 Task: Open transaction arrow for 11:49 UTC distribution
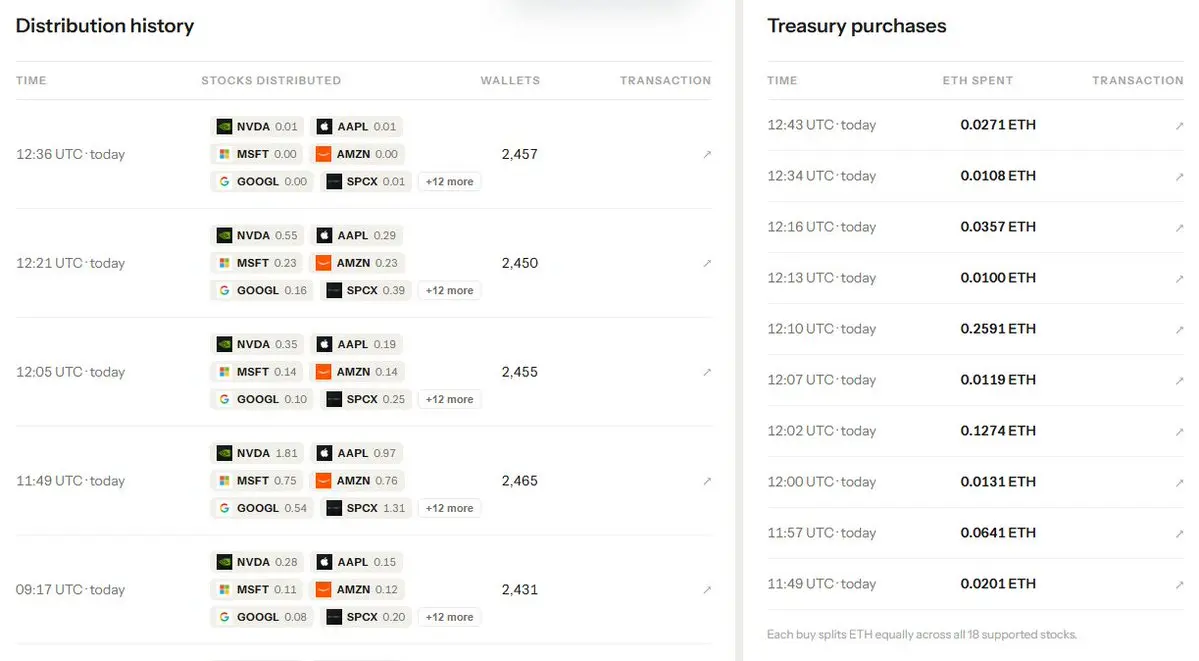[x=707, y=481]
